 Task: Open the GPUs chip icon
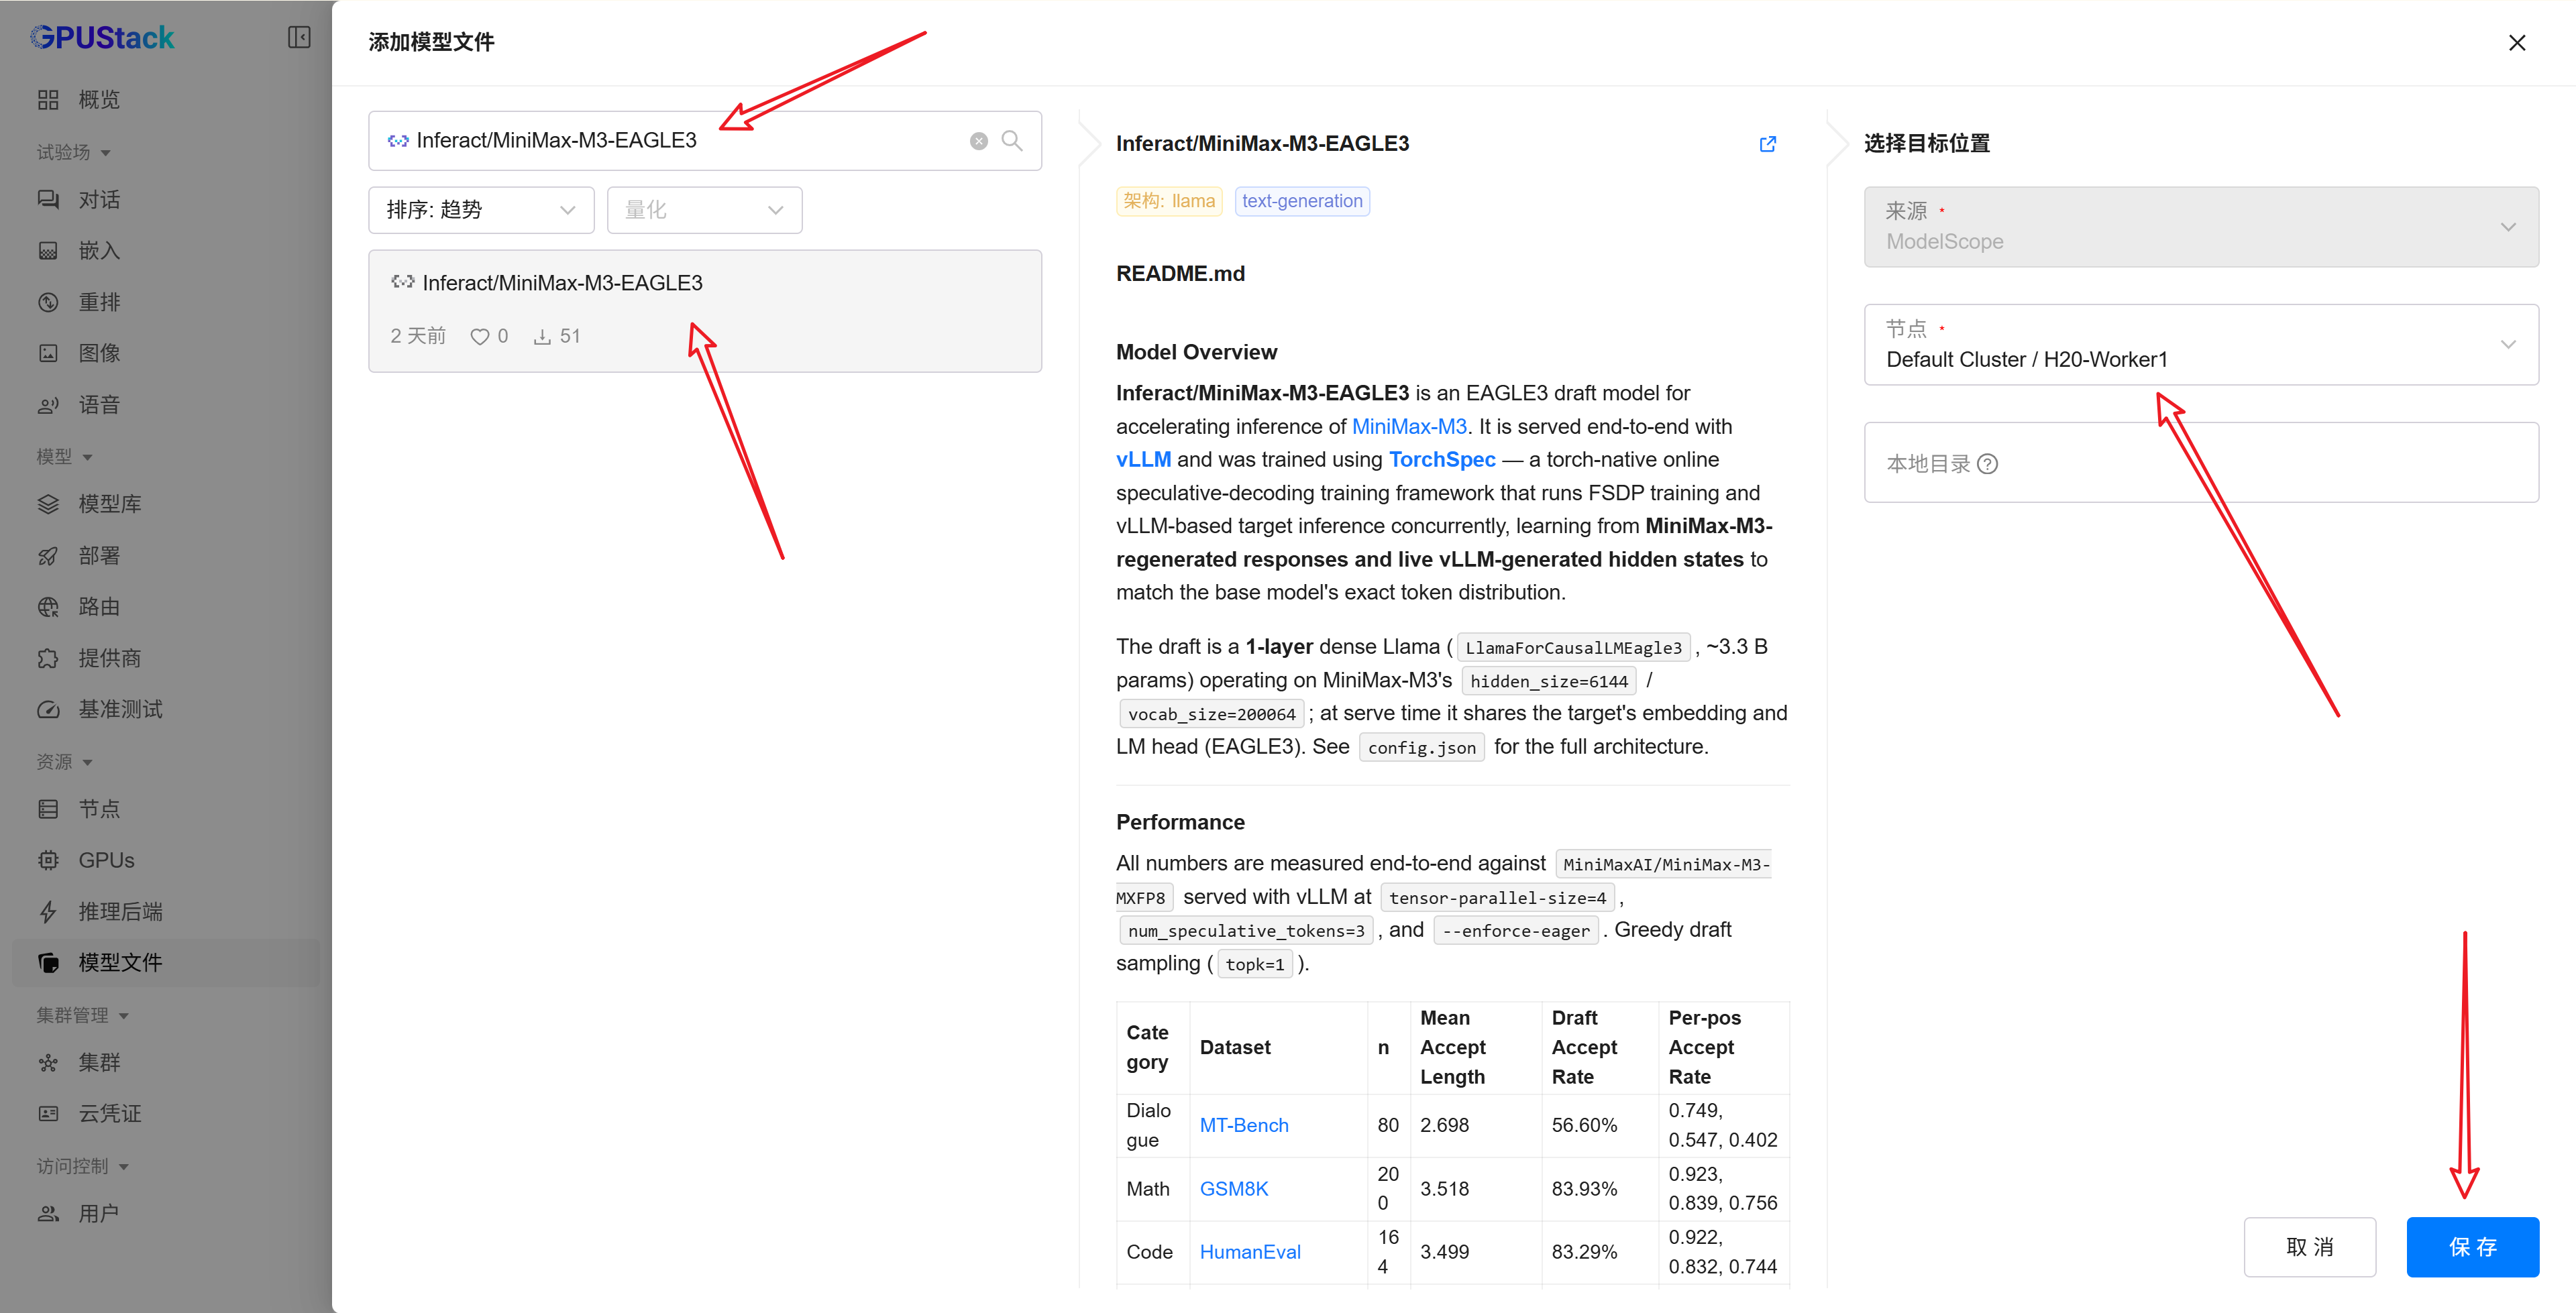[48, 860]
